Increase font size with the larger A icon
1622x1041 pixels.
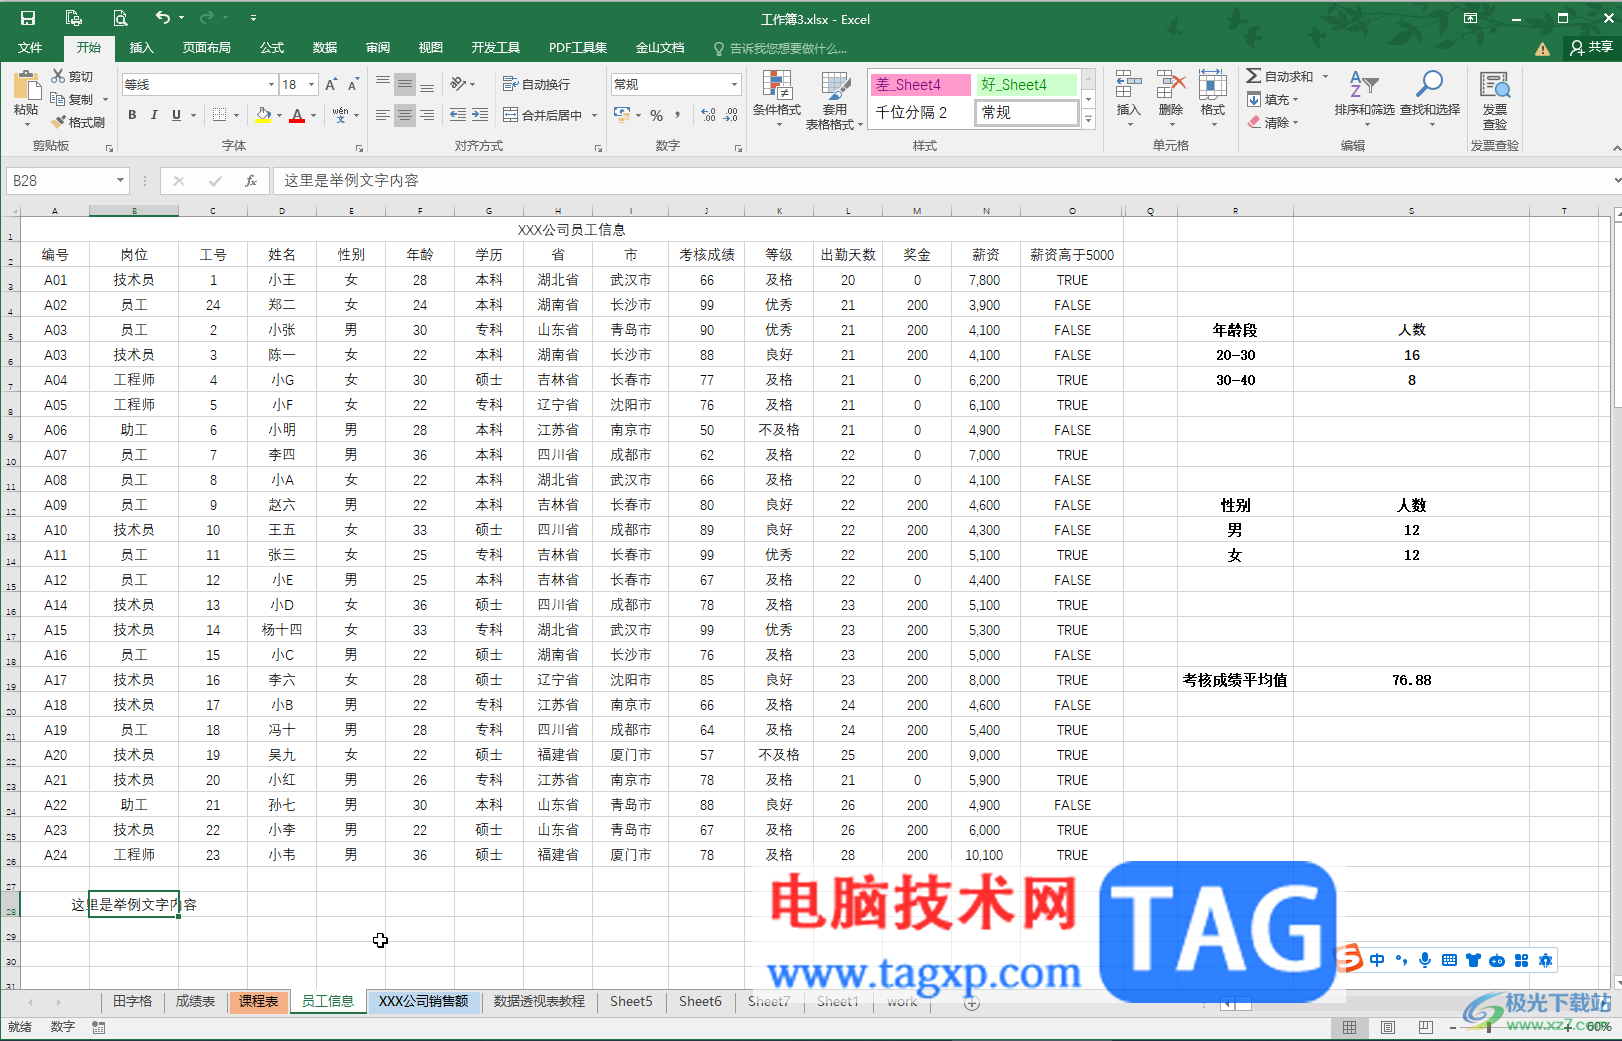pyautogui.click(x=331, y=85)
